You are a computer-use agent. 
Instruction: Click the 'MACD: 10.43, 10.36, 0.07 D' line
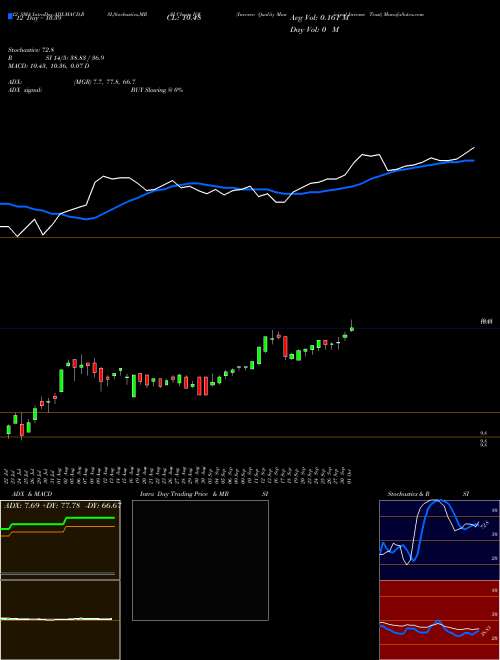tap(49, 66)
